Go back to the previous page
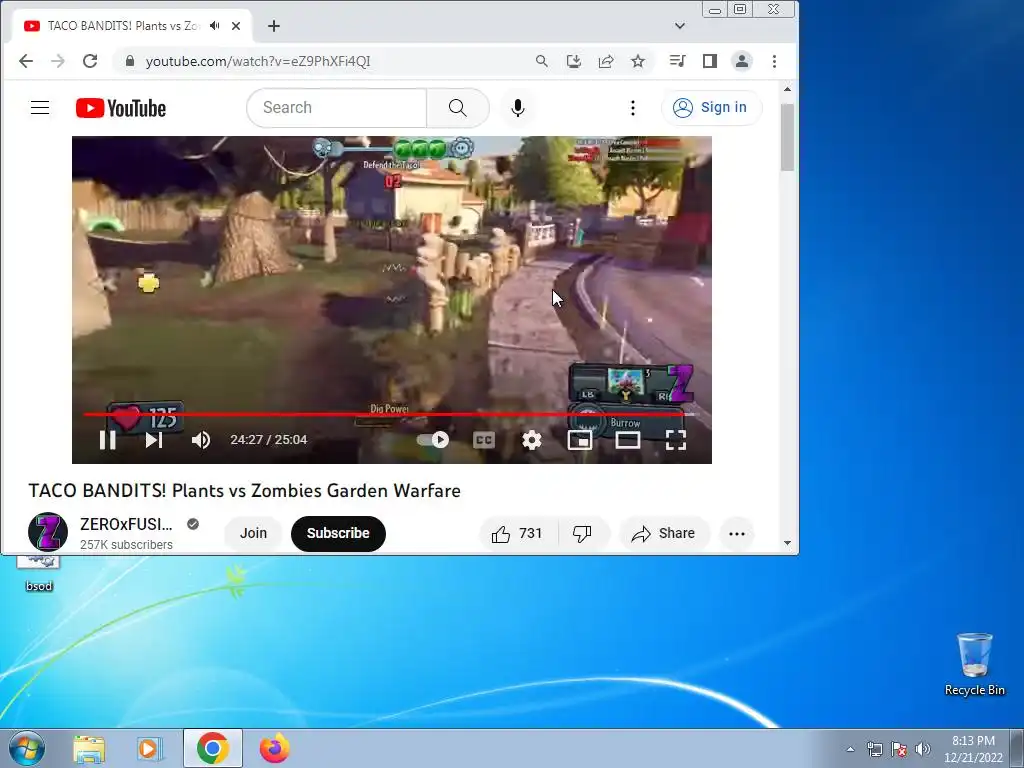Image resolution: width=1024 pixels, height=768 pixels. 26,61
